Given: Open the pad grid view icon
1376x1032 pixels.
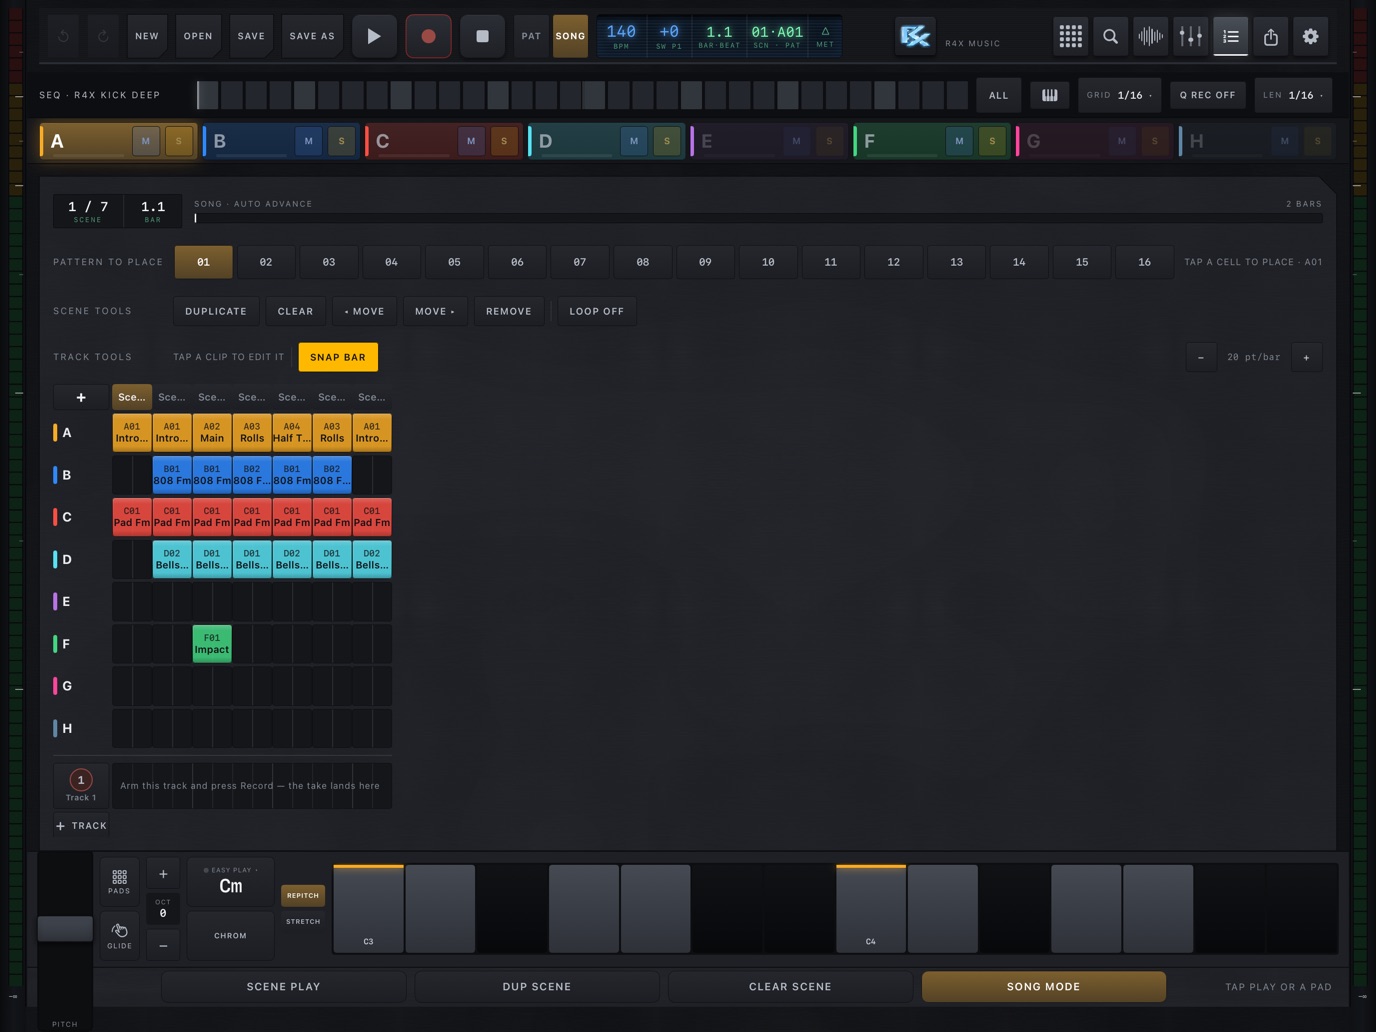Looking at the screenshot, I should (x=1070, y=36).
